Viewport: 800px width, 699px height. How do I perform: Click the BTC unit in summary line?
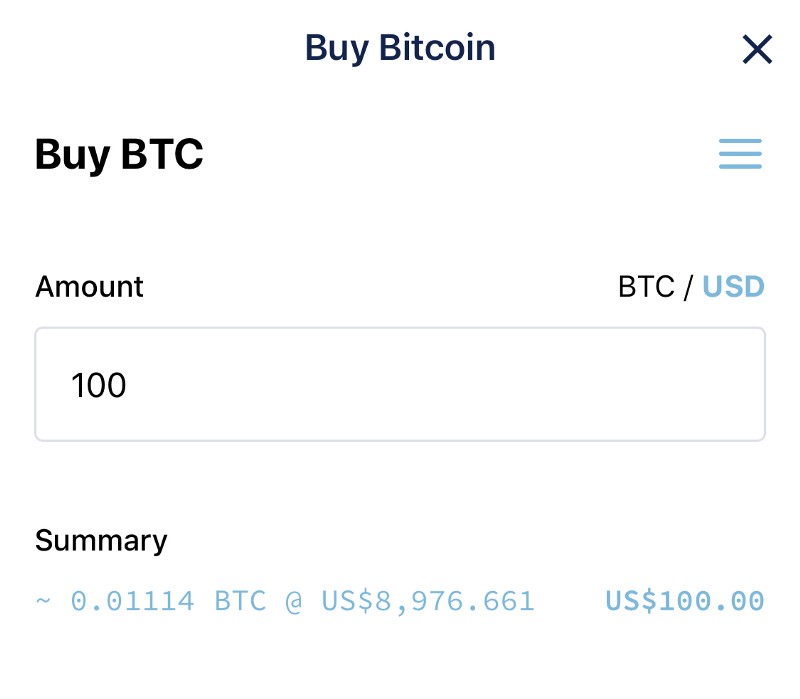click(241, 601)
